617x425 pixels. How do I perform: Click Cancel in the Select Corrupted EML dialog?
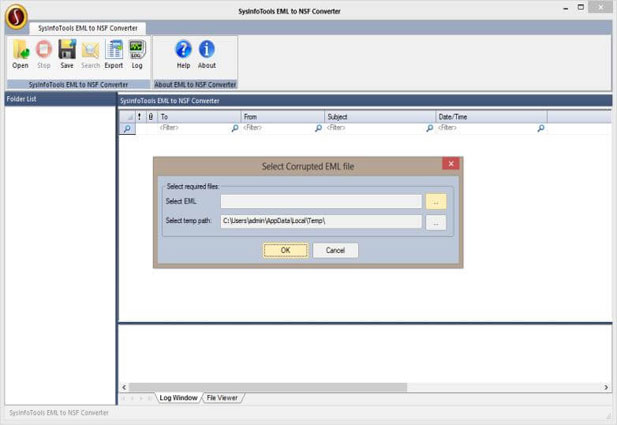[335, 250]
